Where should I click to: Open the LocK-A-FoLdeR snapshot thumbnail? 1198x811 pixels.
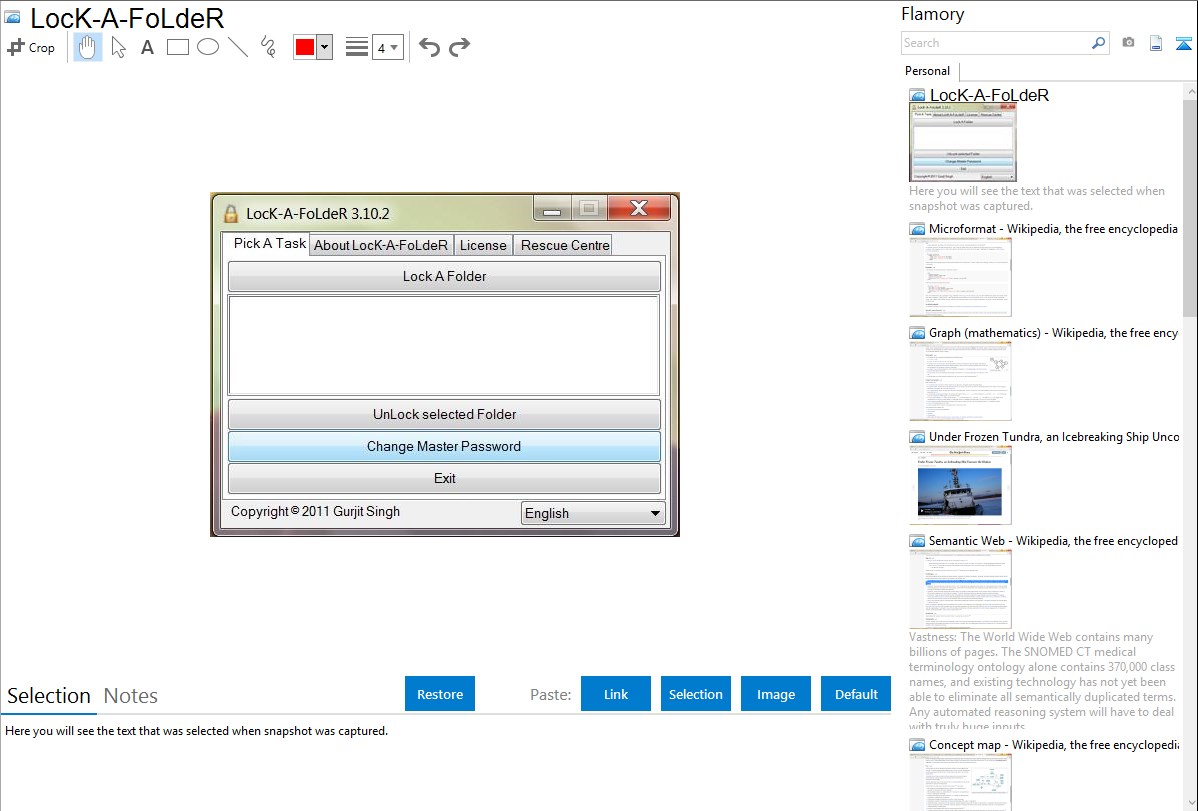pyautogui.click(x=963, y=143)
